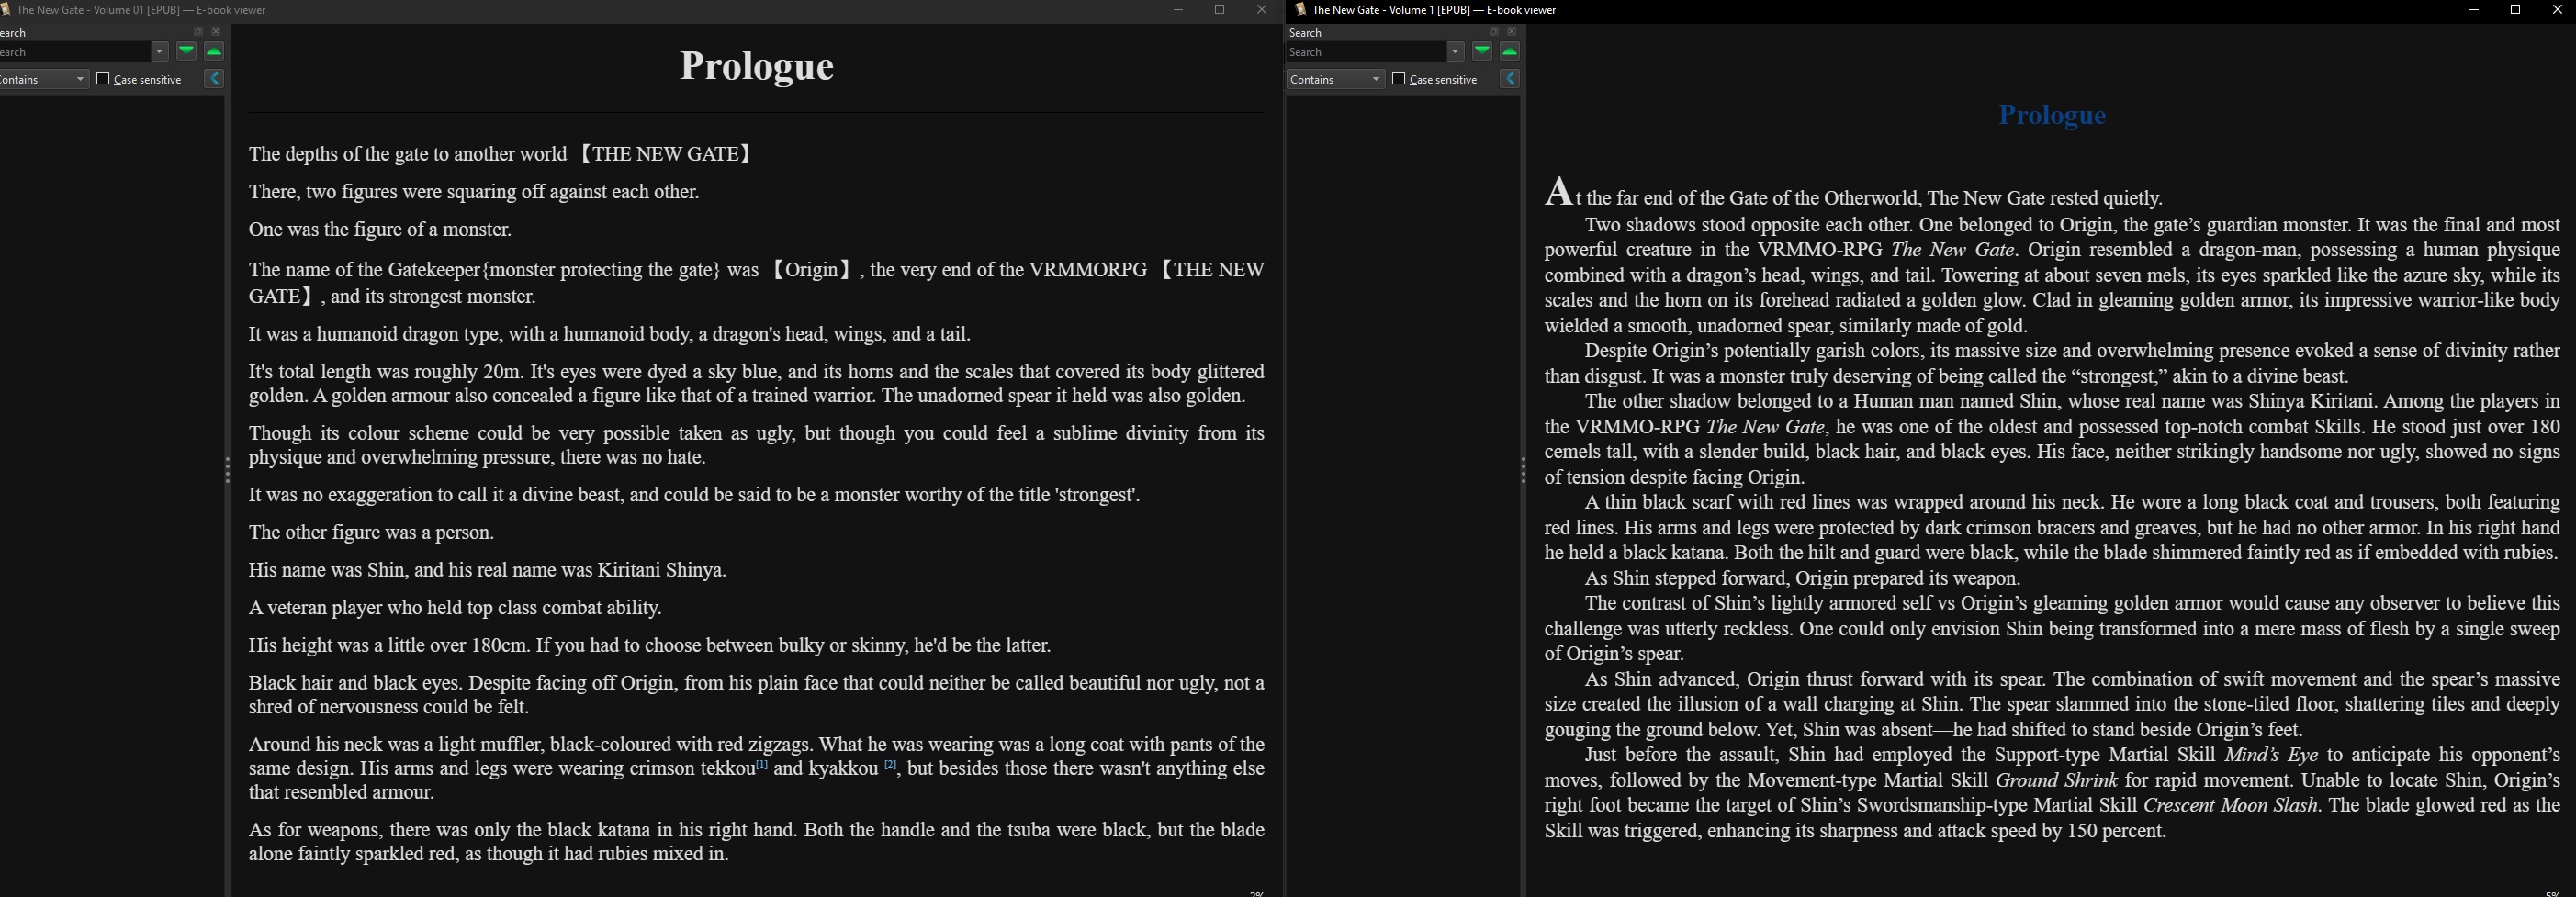
Task: Click the line "It was a humanoid dragon type"
Action: click(610, 334)
